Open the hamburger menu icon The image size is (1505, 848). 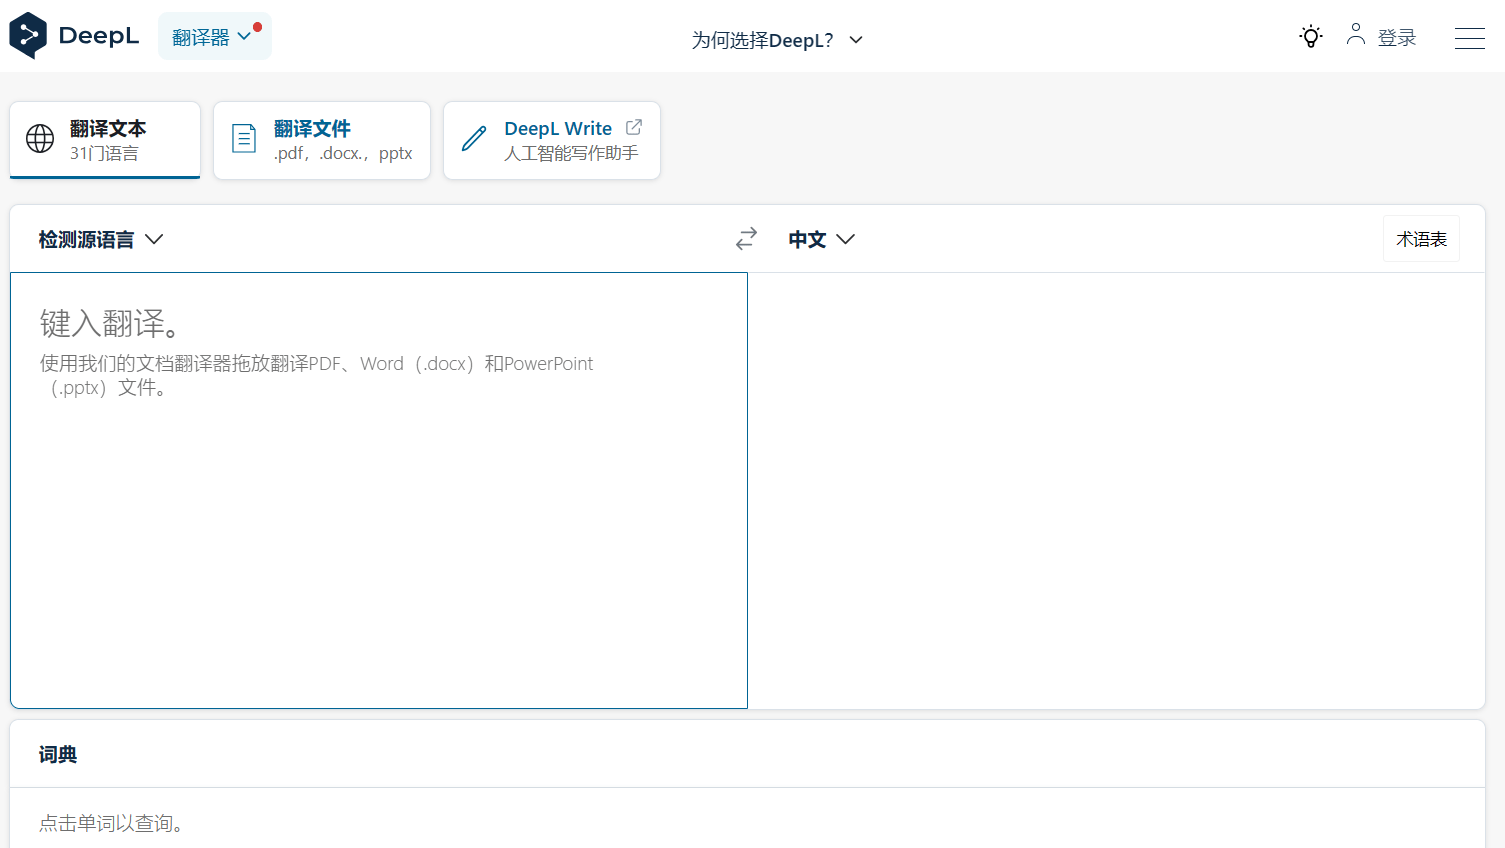1469,38
